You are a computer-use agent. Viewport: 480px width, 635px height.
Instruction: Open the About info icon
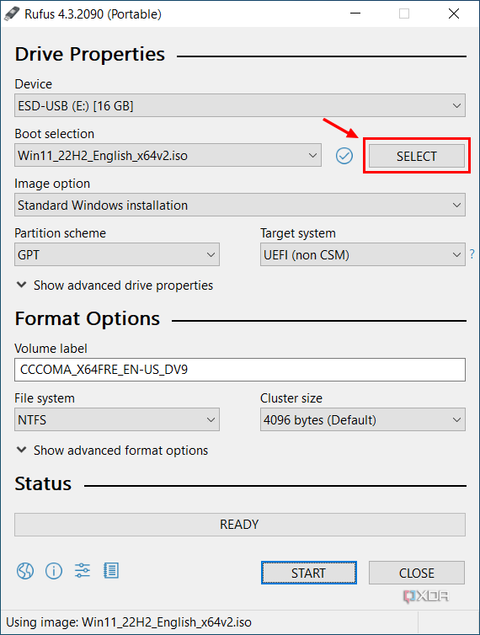(53, 571)
